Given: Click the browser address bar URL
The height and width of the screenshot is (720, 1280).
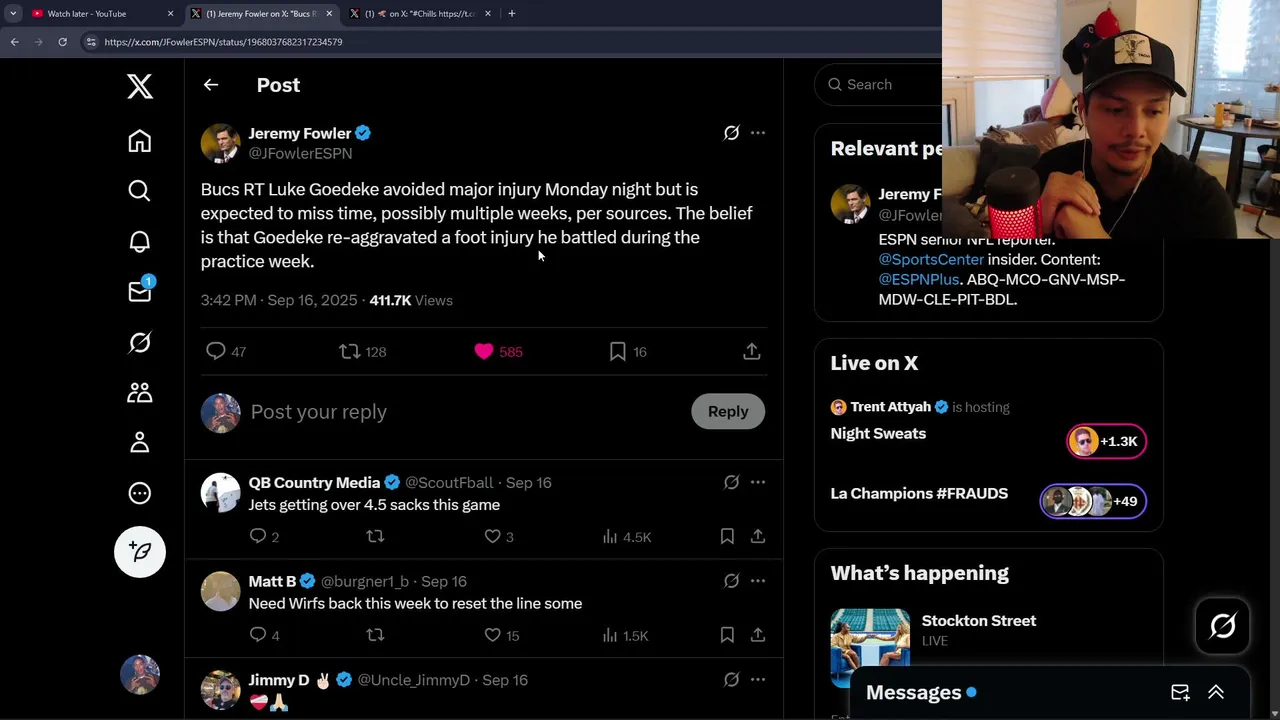Looking at the screenshot, I should (x=223, y=42).
